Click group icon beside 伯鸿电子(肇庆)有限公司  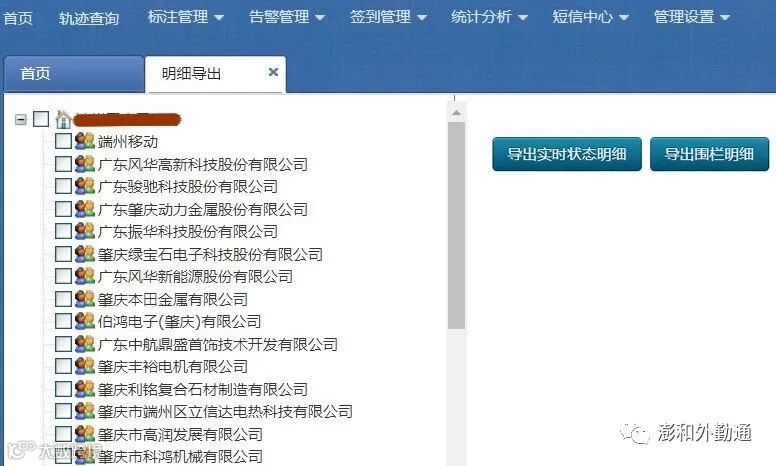(85, 321)
